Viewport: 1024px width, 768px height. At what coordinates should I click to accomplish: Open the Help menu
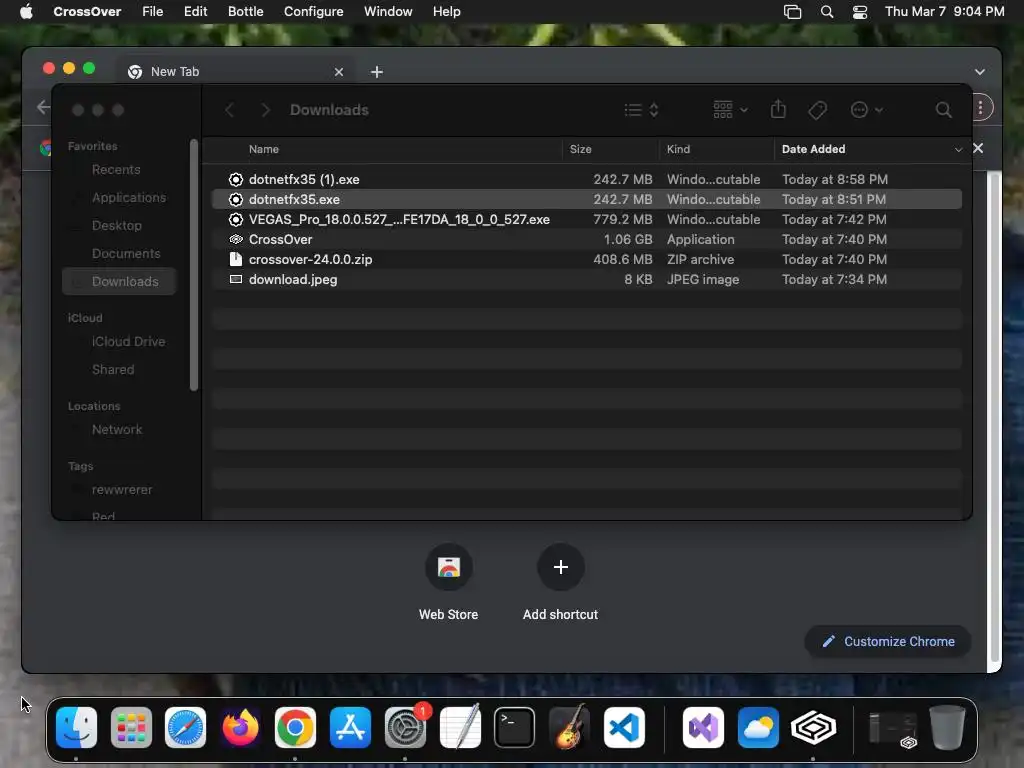coord(447,11)
